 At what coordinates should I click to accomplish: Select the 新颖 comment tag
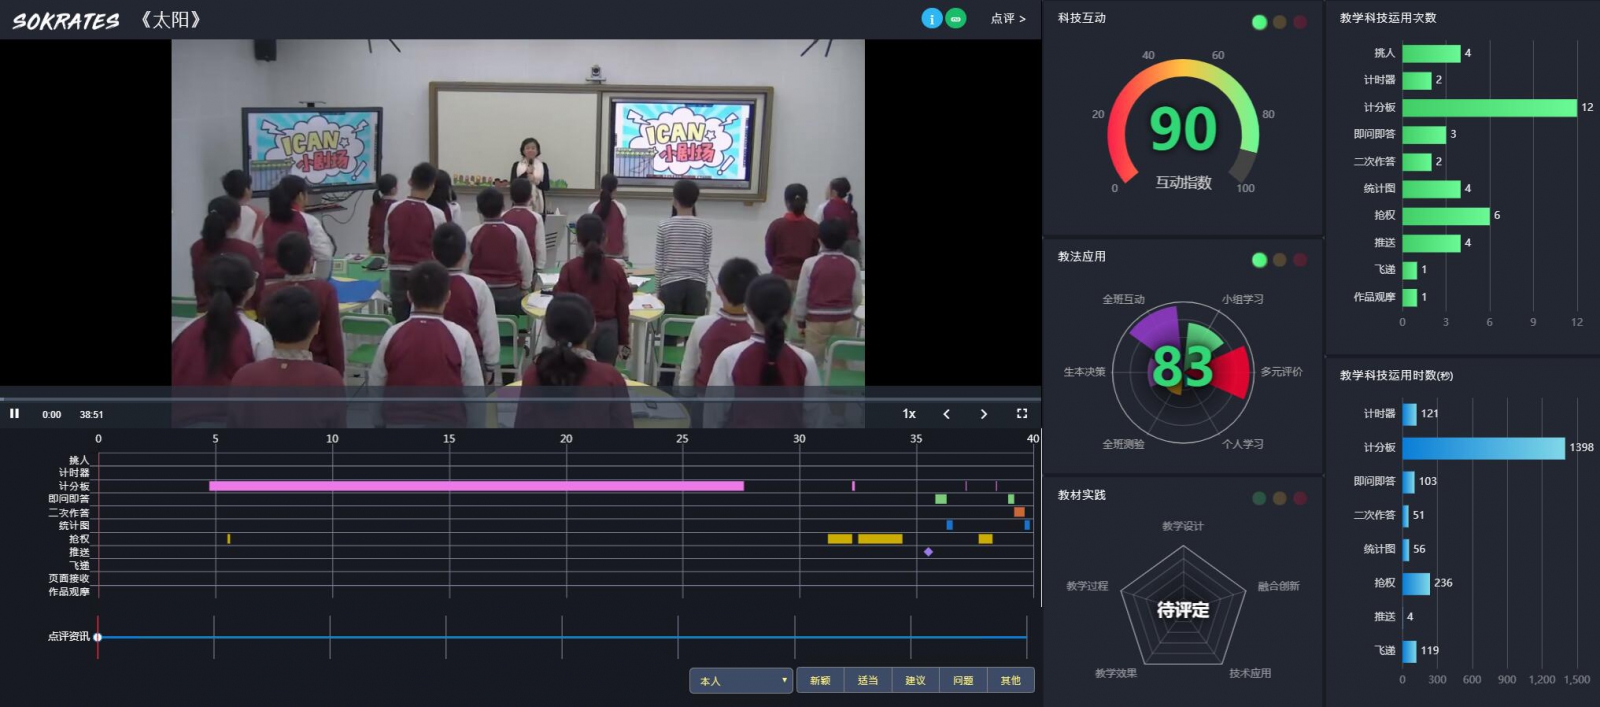pyautogui.click(x=820, y=681)
